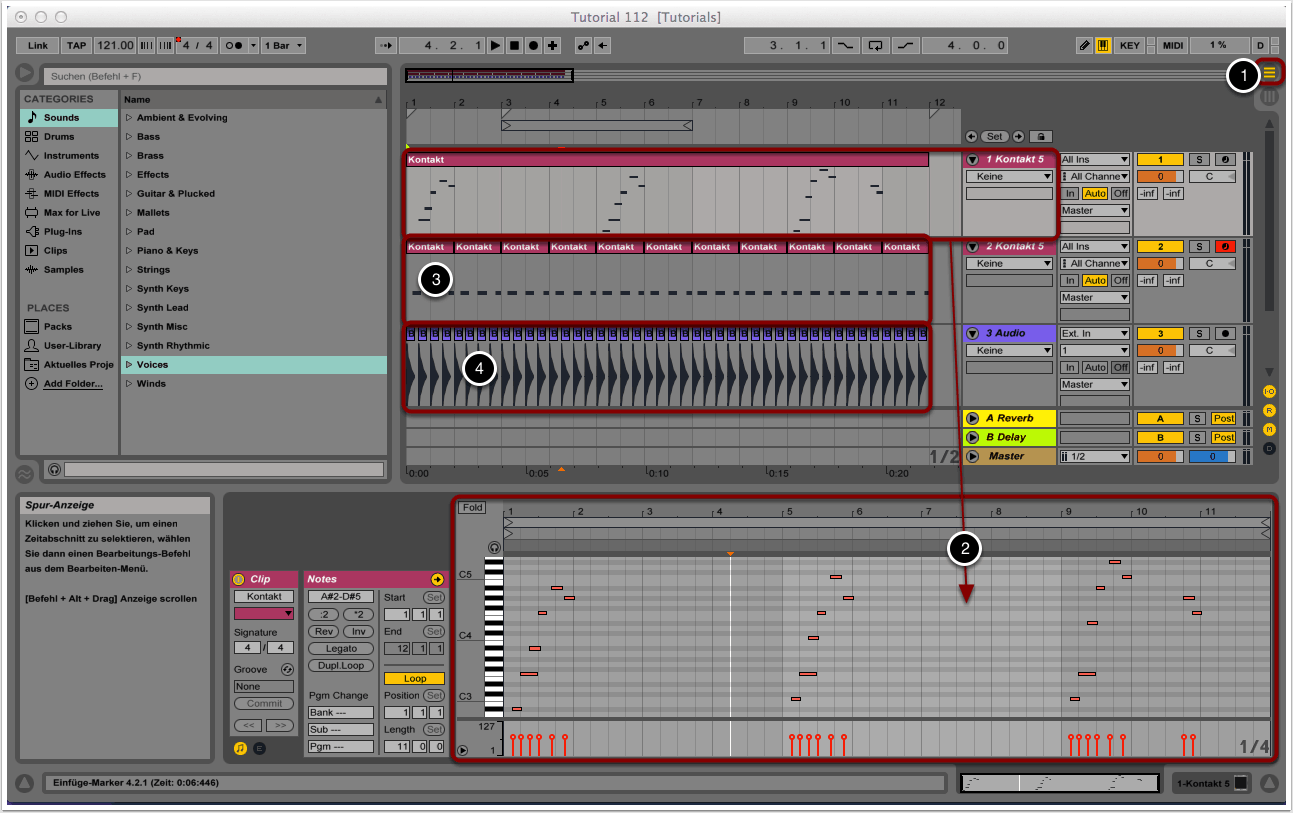Screen dimensions: 1293x813
Task: Switch to Session view using the yellow view toggle
Action: click(1270, 72)
